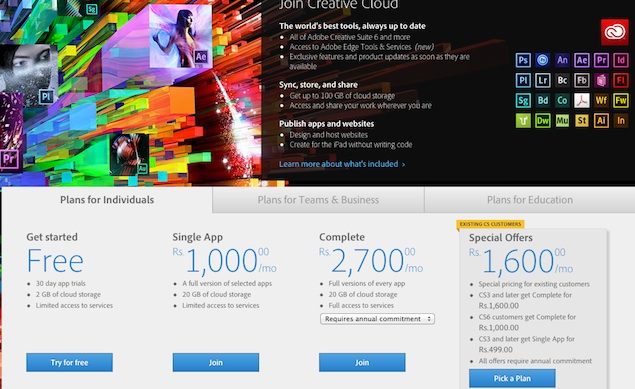This screenshot has width=635, height=389.
Task: Click the Acrobat PDF icon
Action: tap(582, 100)
